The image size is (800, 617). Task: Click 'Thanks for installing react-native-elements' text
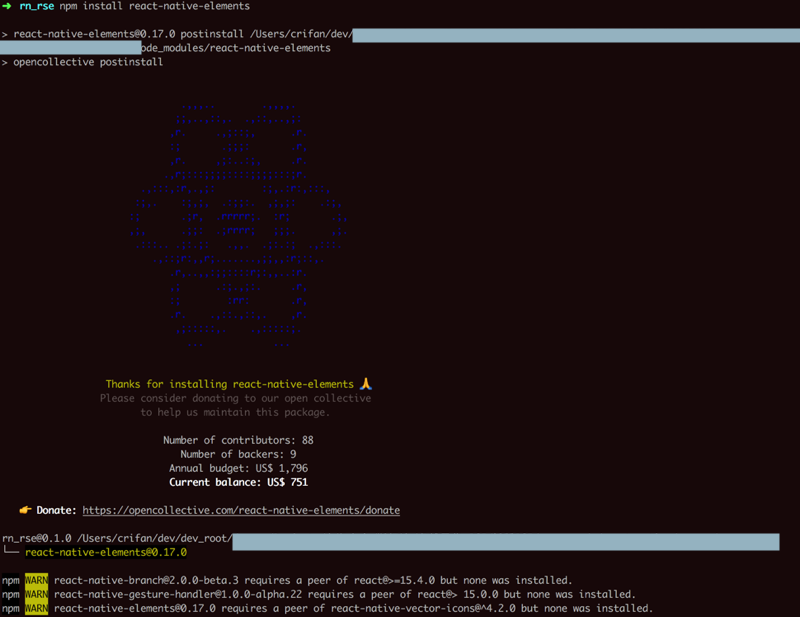tap(230, 384)
